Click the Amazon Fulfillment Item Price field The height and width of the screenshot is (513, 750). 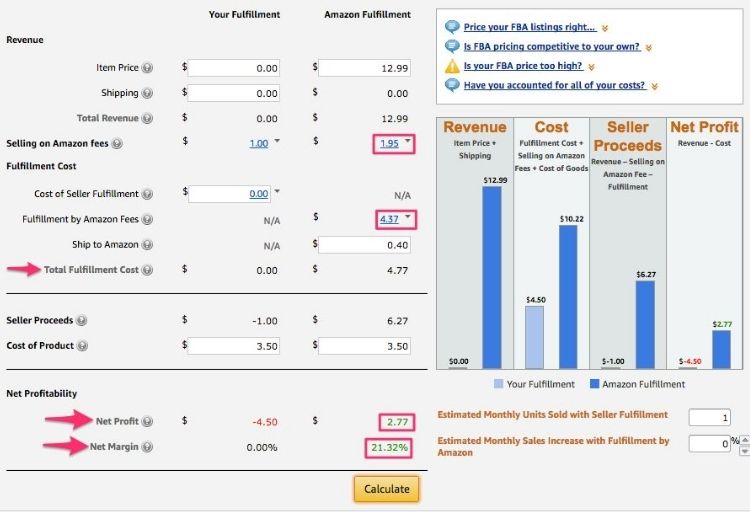(x=363, y=68)
